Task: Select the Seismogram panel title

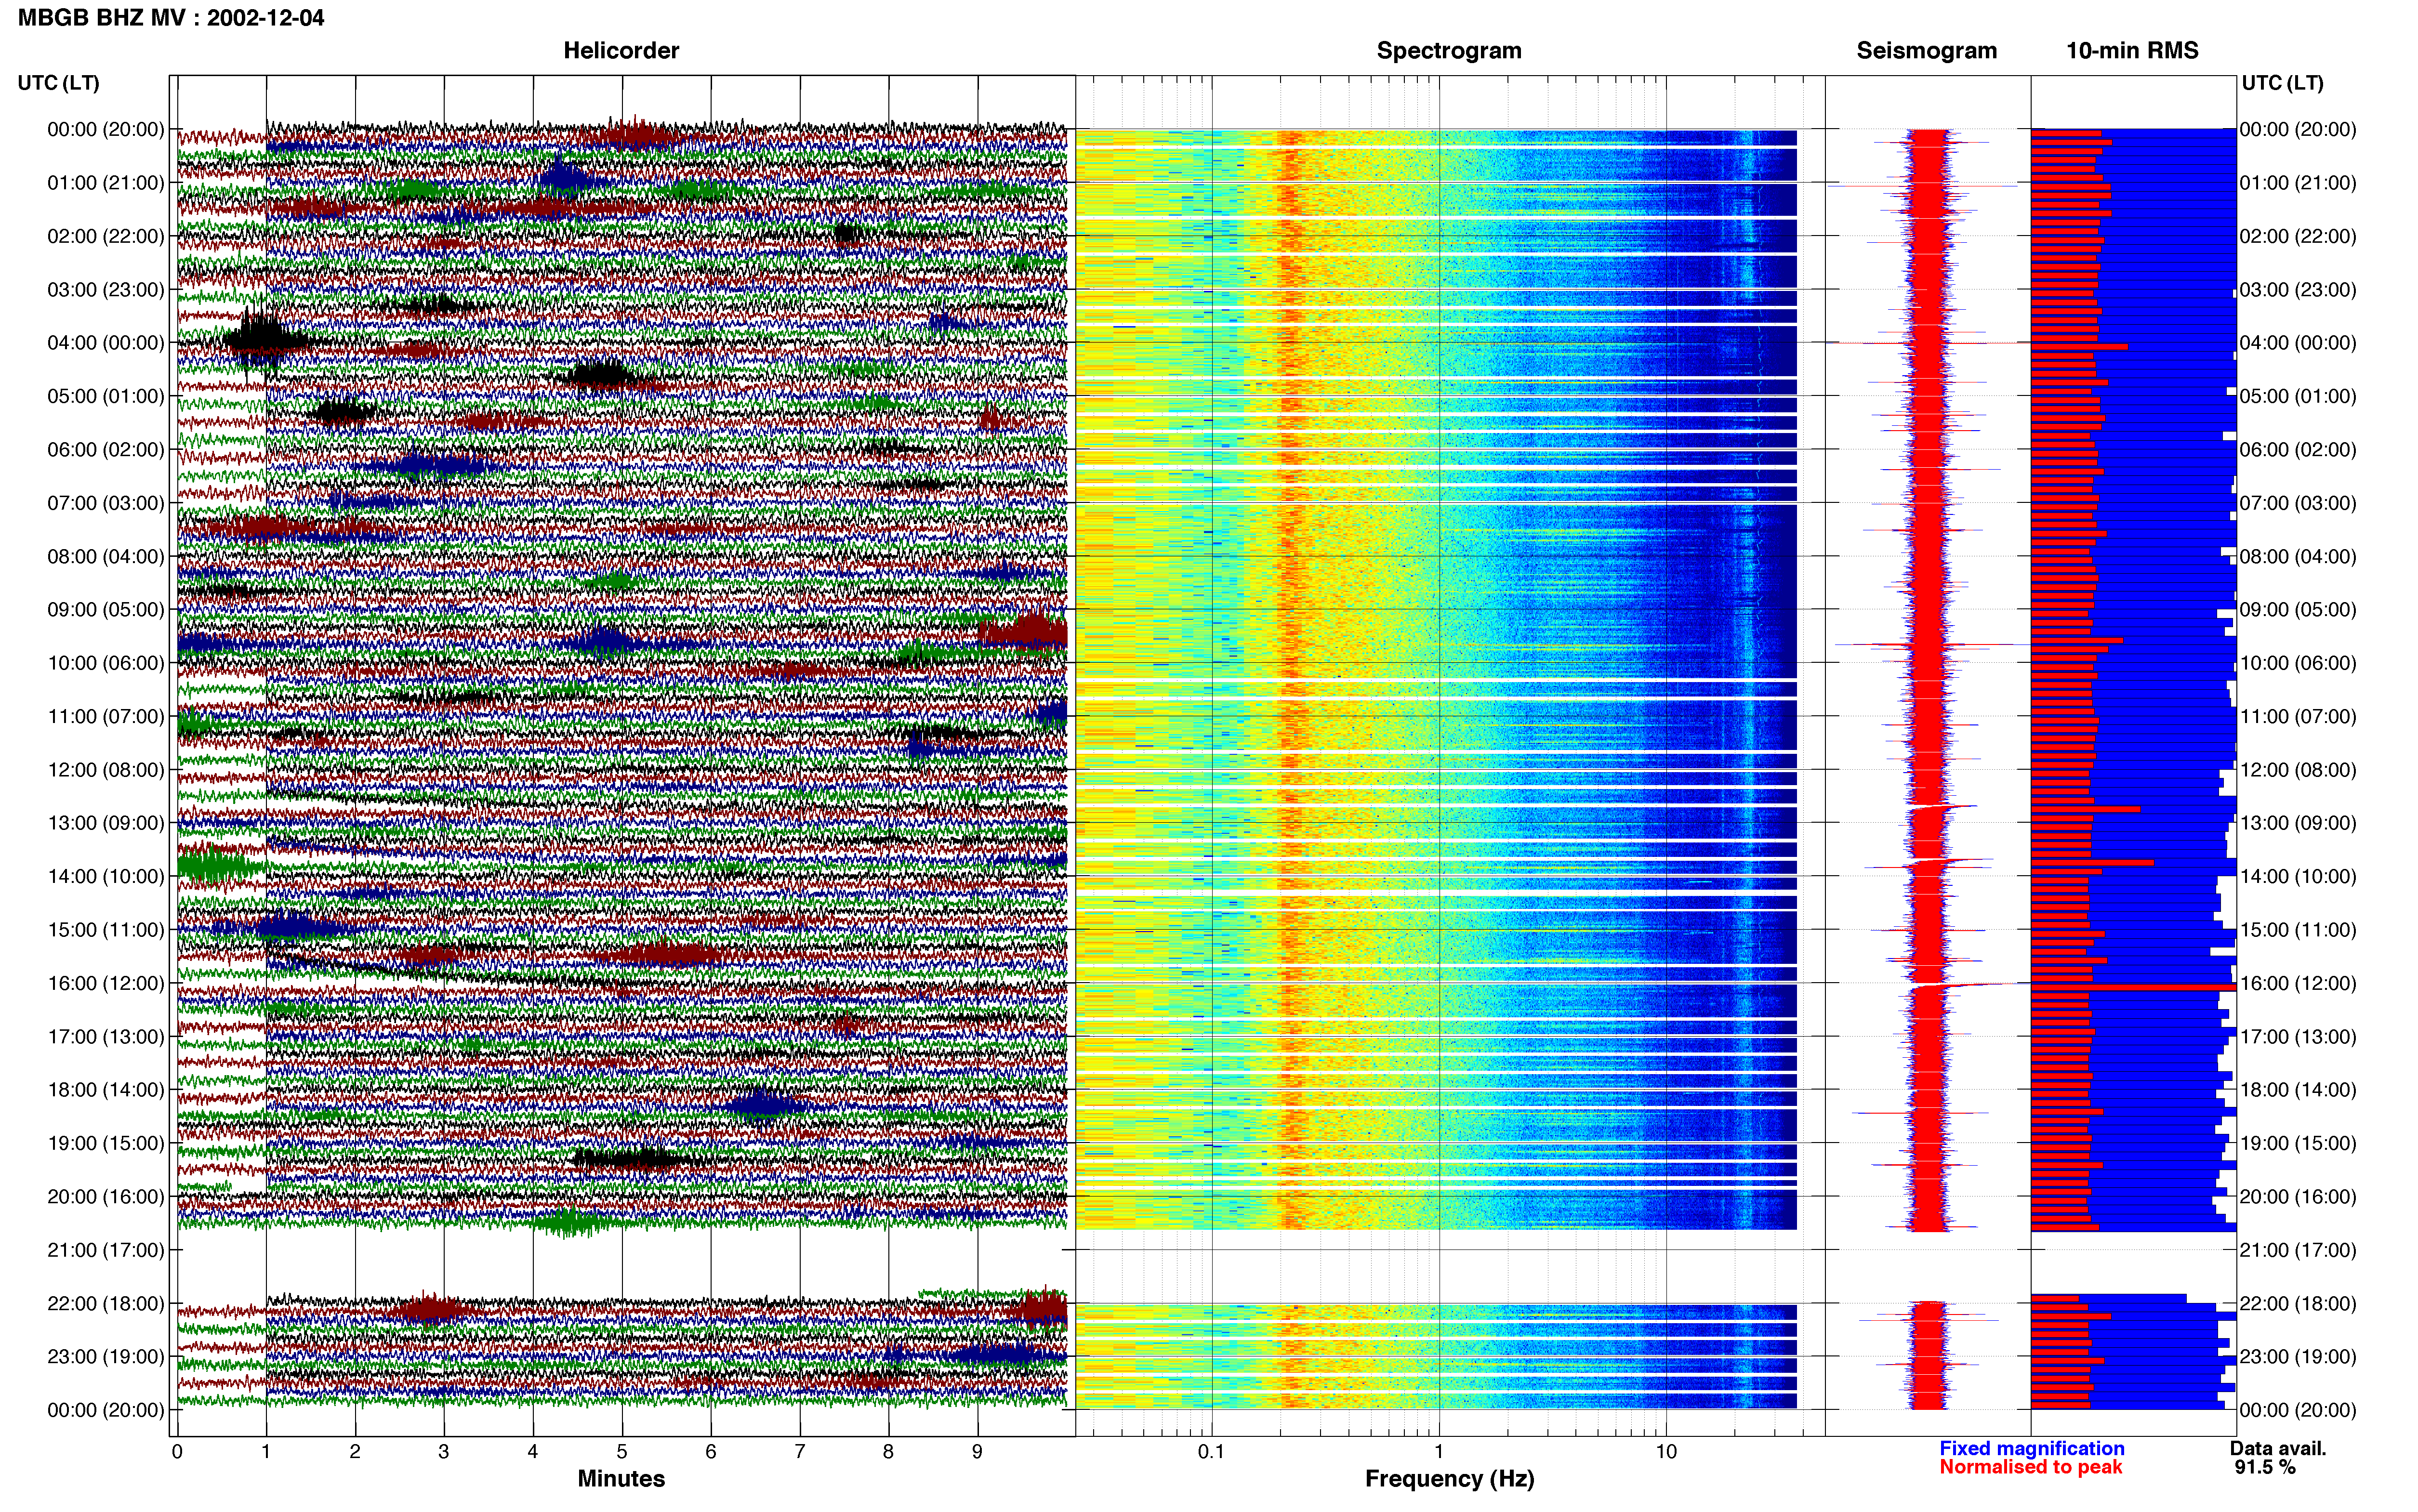Action: click(x=1926, y=50)
